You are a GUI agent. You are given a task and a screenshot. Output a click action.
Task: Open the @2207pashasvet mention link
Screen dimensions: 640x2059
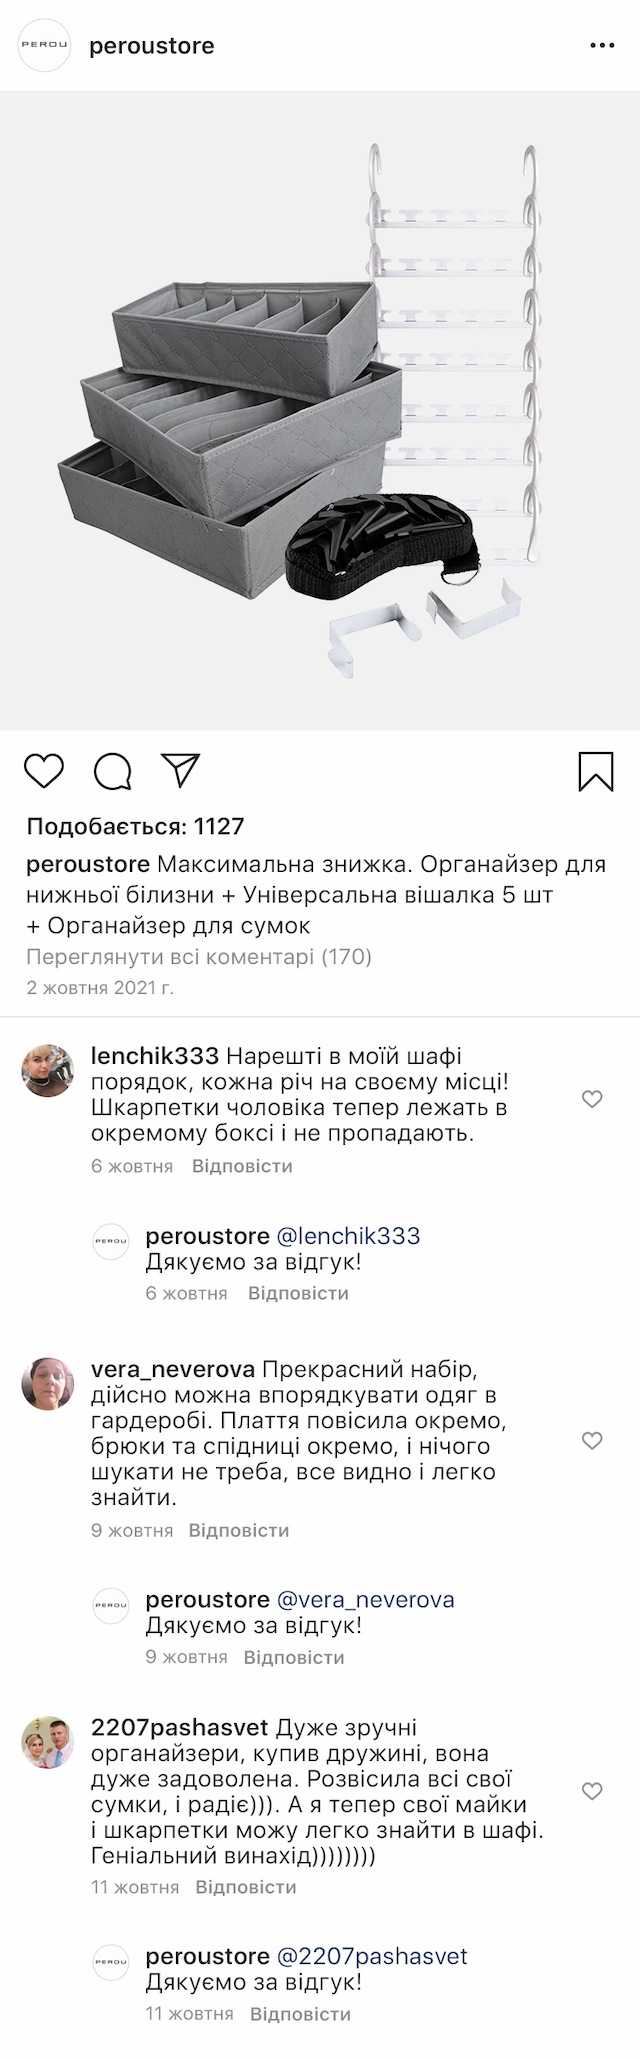(372, 1956)
